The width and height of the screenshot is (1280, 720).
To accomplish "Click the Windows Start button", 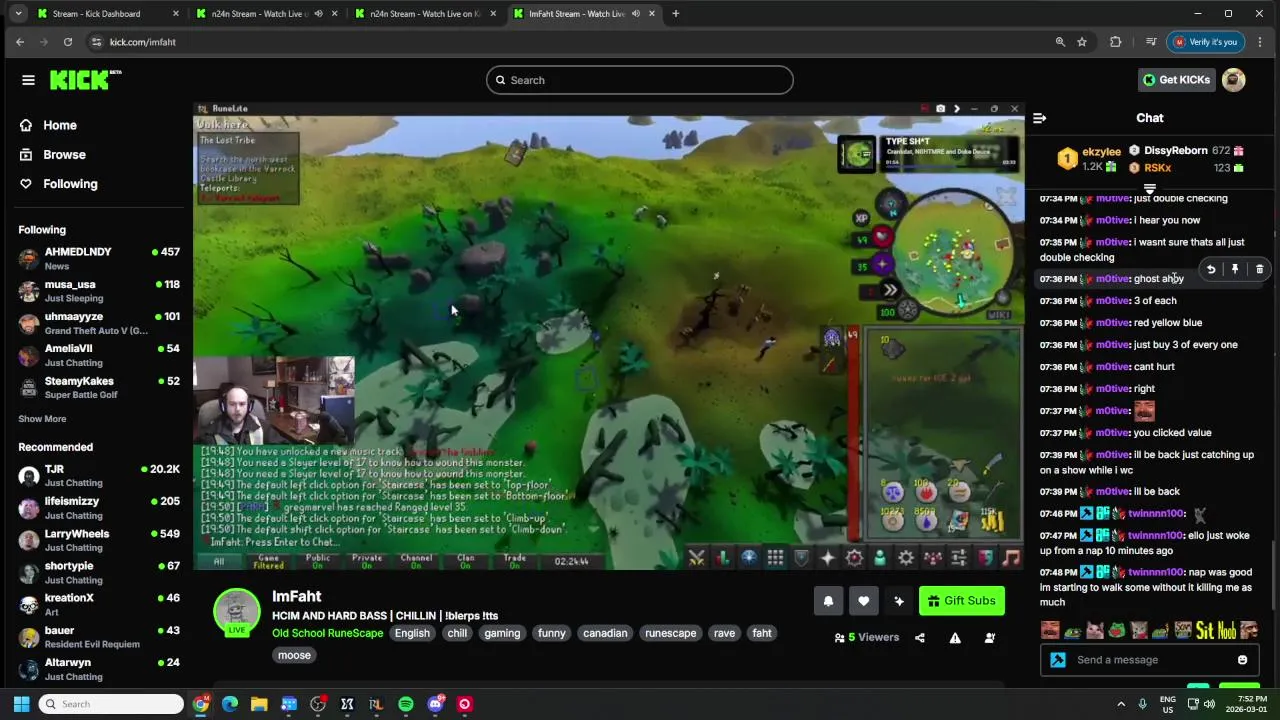I will [21, 704].
